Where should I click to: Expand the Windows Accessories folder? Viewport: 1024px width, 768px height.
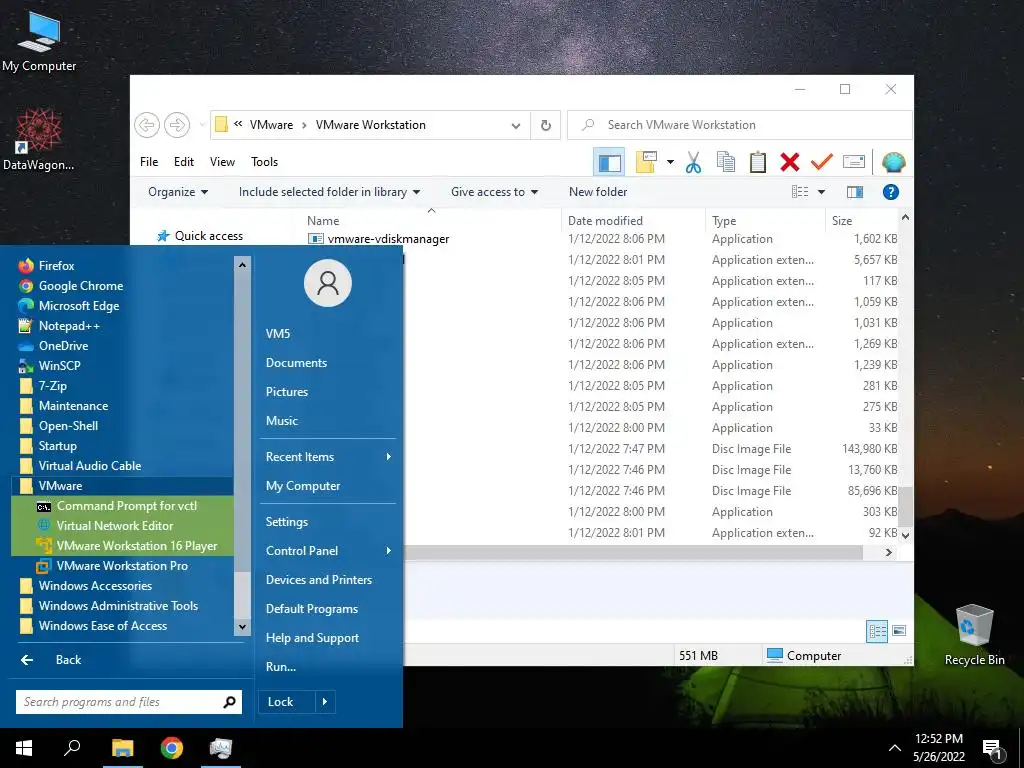click(123, 586)
